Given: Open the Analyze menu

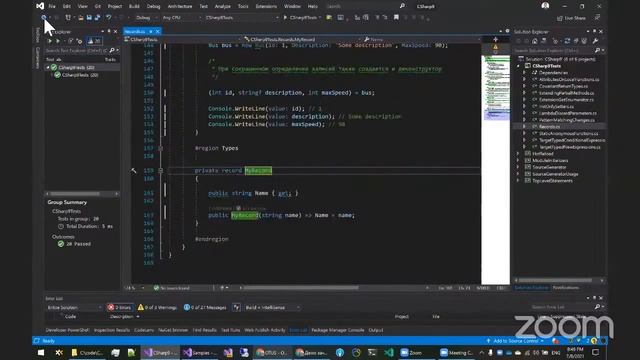Looking at the screenshot, I should click(x=222, y=7).
